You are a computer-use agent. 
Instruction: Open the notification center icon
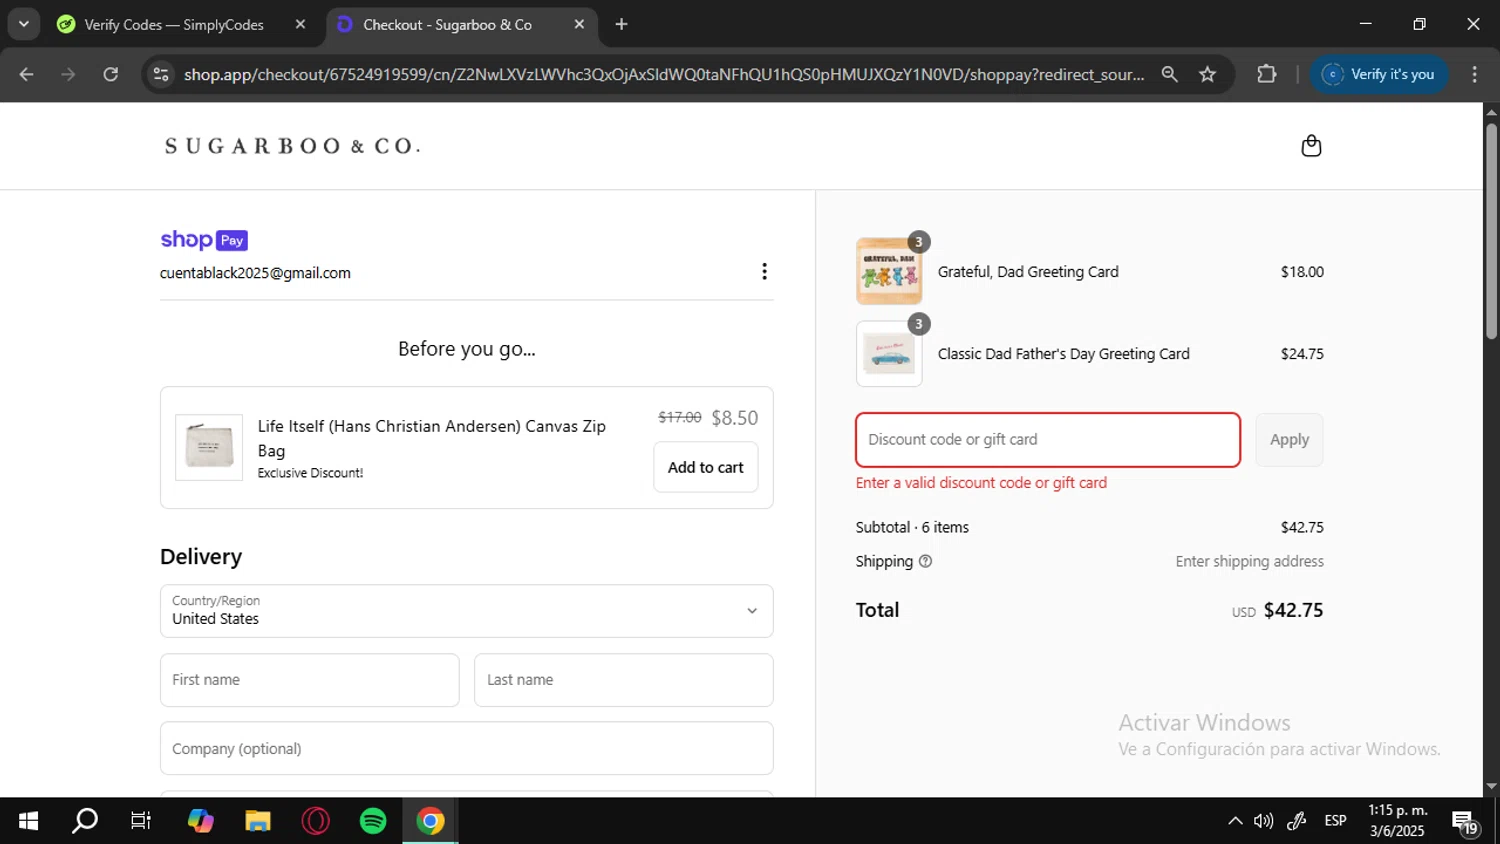coord(1466,822)
